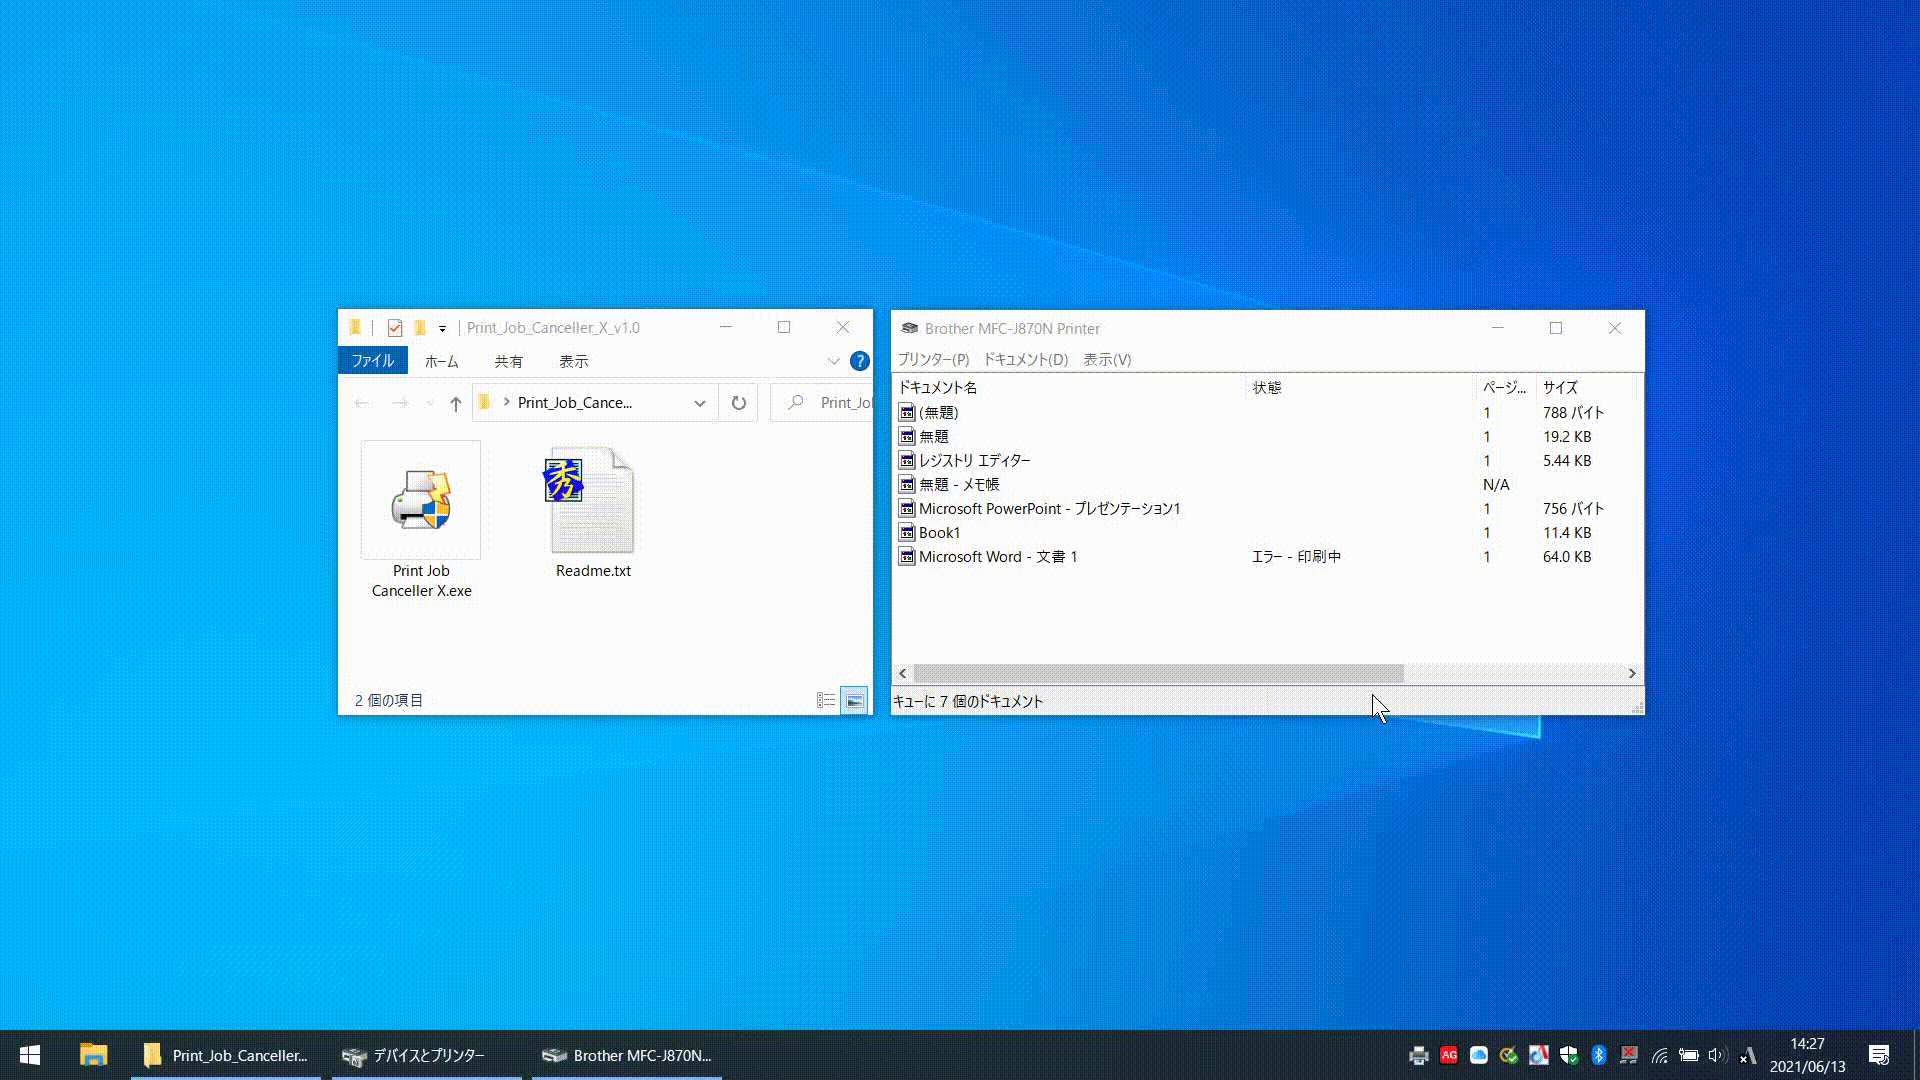Open the Windows Start menu
This screenshot has width=1920, height=1080.
(x=30, y=1055)
